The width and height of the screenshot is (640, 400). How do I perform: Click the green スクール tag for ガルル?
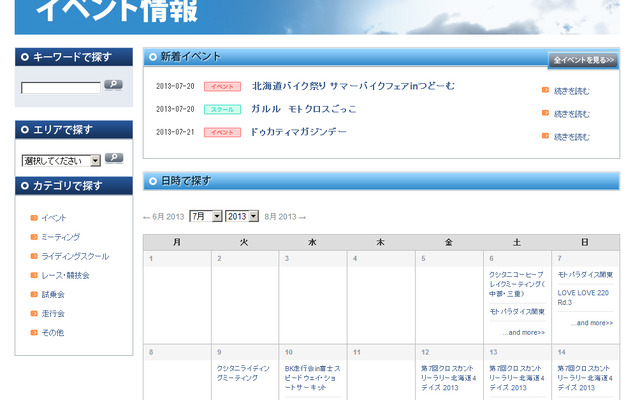pyautogui.click(x=222, y=109)
